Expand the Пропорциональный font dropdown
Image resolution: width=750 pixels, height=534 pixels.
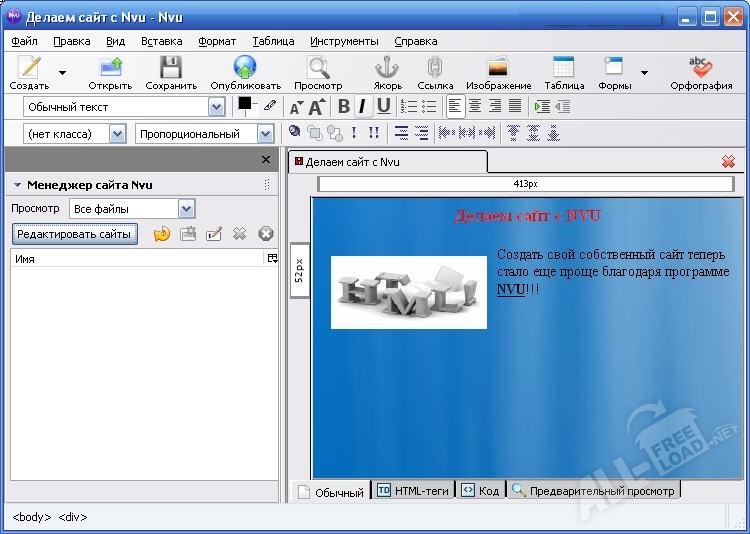(265, 134)
